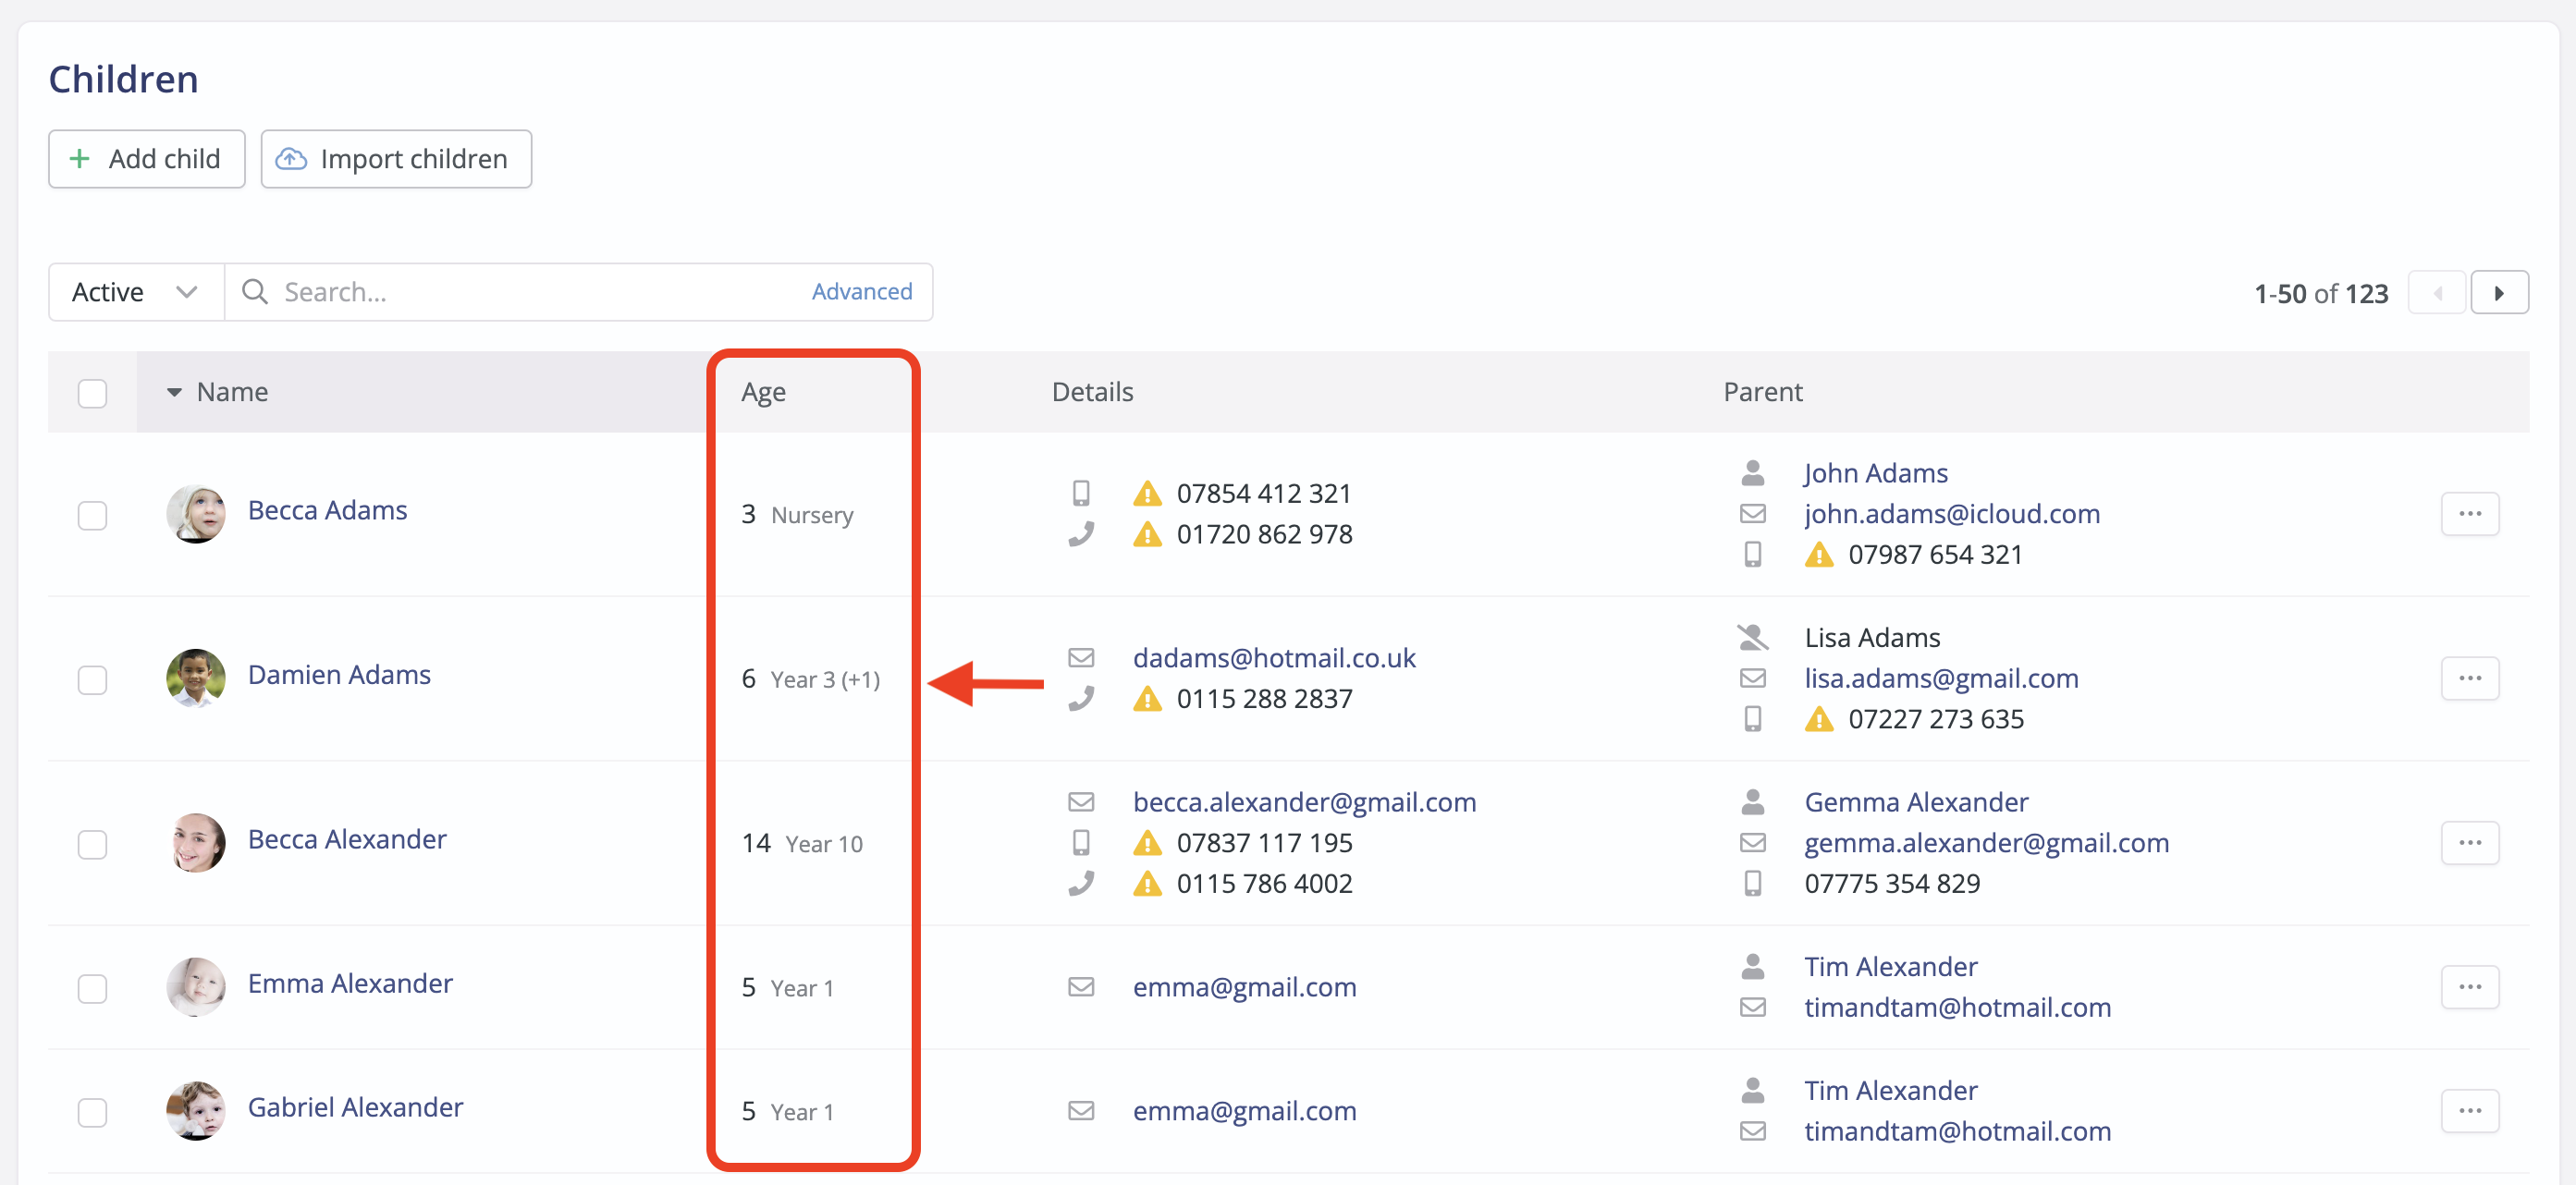Viewport: 2576px width, 1185px height.
Task: Open more options menu for Damien Adams
Action: pyautogui.click(x=2469, y=678)
